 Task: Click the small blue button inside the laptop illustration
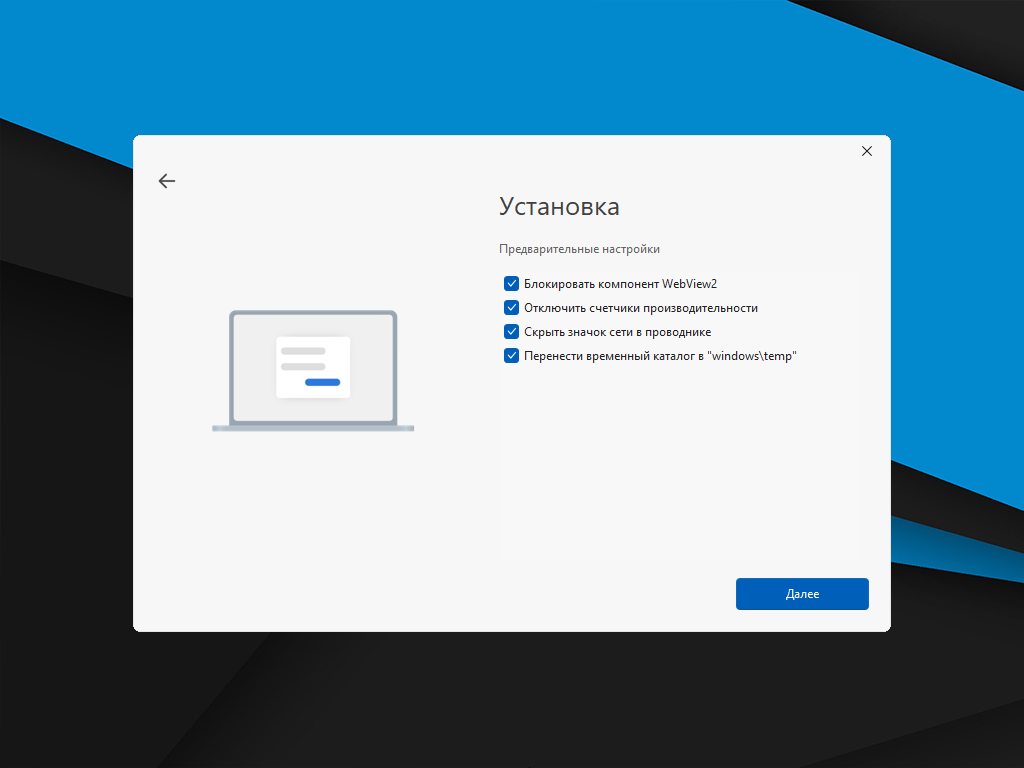pos(322,382)
